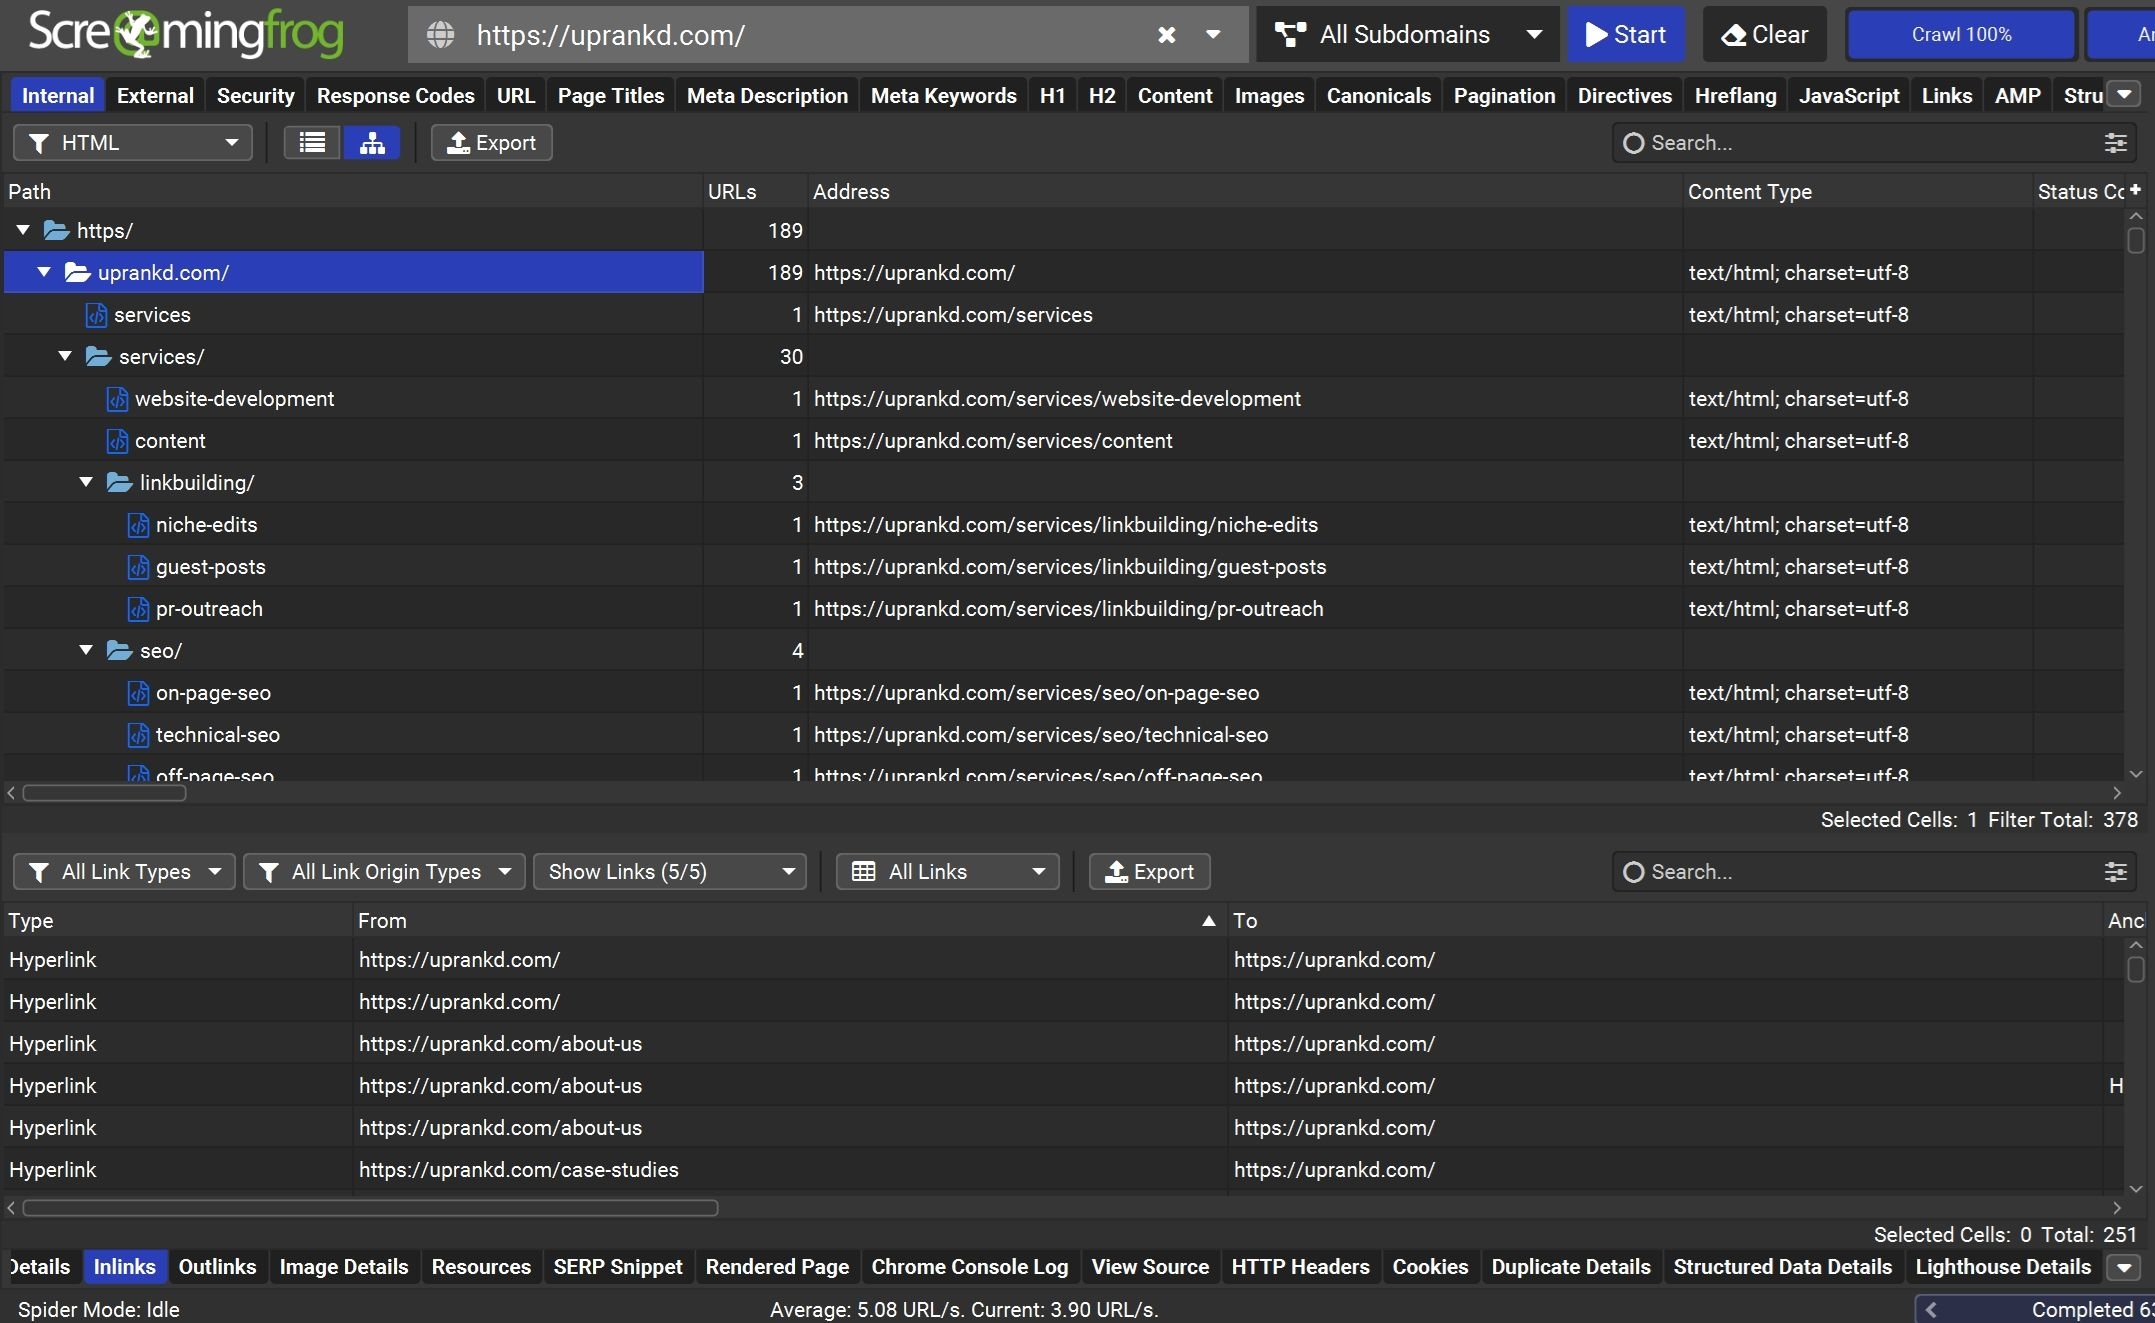The height and width of the screenshot is (1323, 2155).
Task: Collapse the seo/ folder
Action: pos(86,650)
